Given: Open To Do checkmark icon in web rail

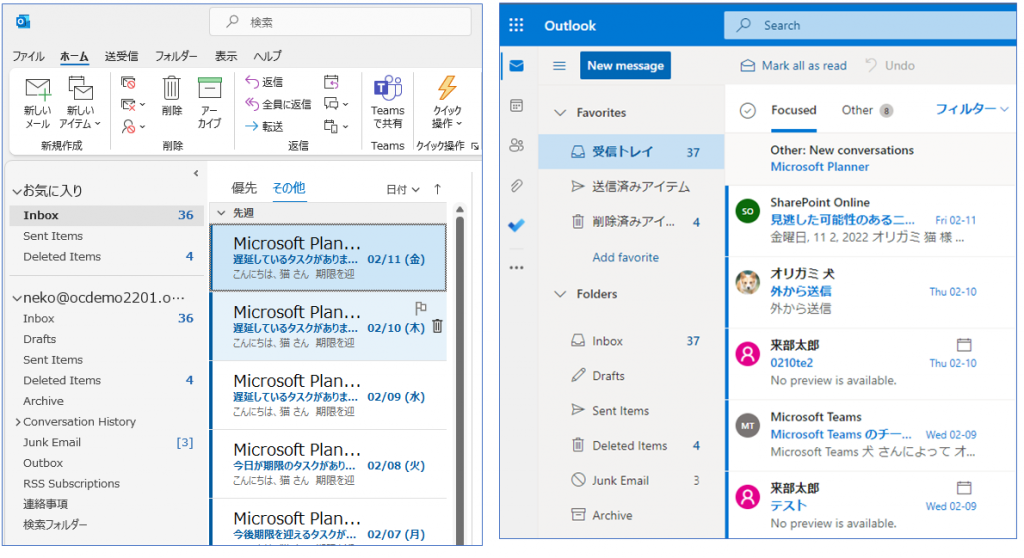Looking at the screenshot, I should [x=517, y=225].
